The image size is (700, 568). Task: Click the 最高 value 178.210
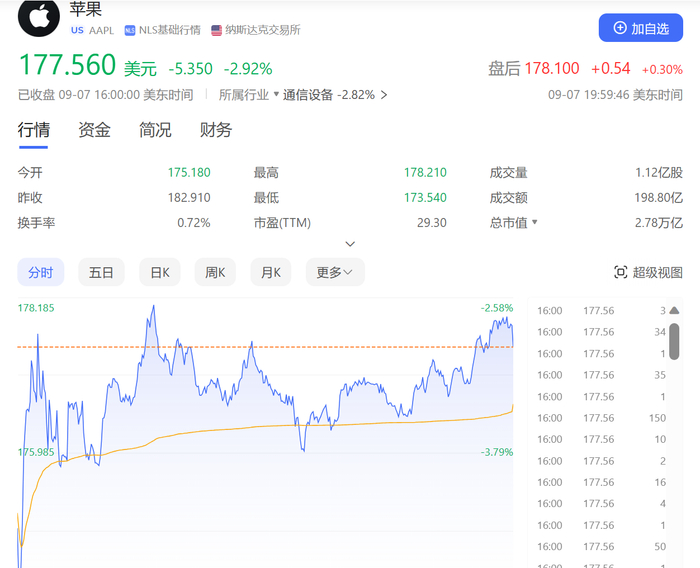point(425,172)
